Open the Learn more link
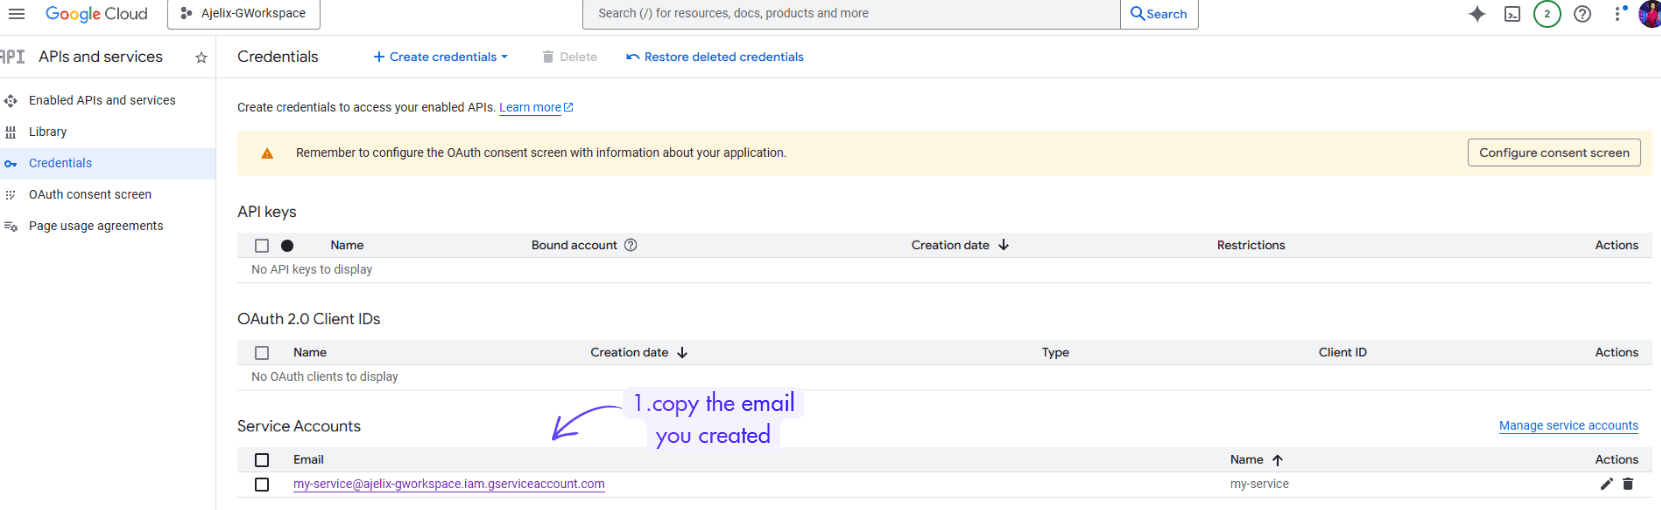Image resolution: width=1661 pixels, height=510 pixels. click(x=536, y=108)
